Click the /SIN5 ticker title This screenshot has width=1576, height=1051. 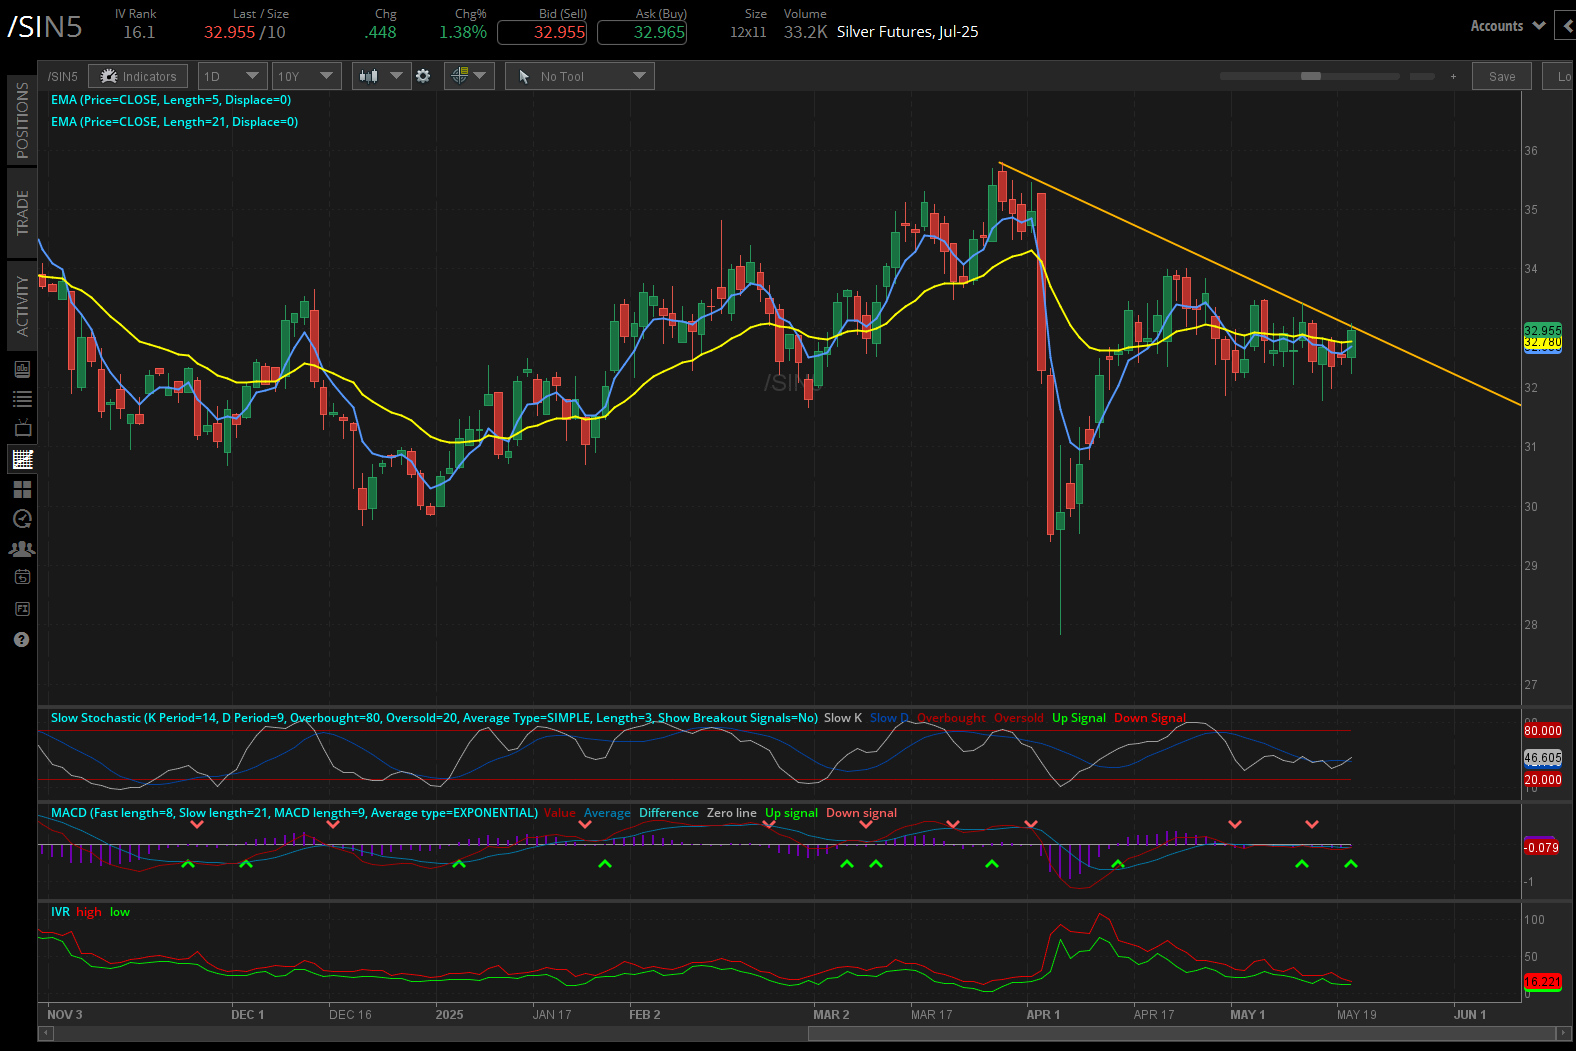point(45,27)
